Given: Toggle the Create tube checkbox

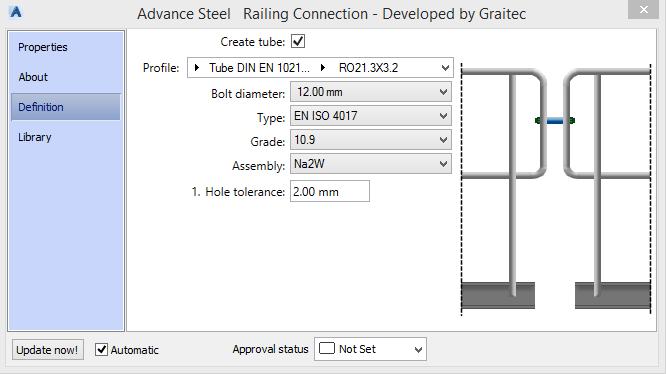Looking at the screenshot, I should click(298, 42).
